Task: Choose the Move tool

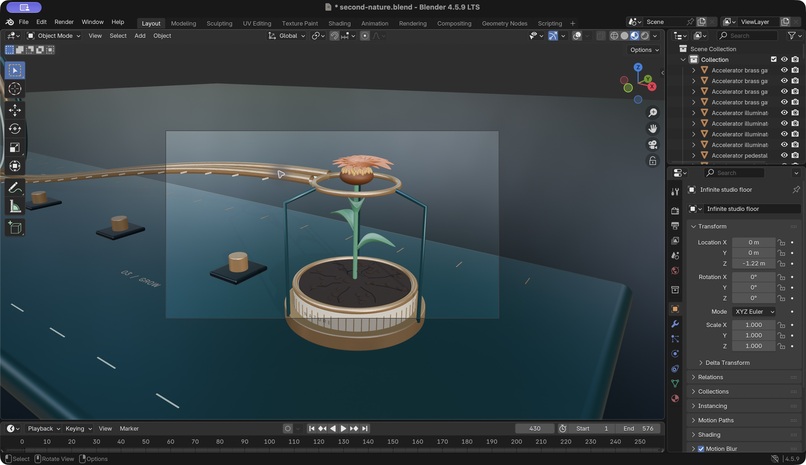Action: (14, 110)
